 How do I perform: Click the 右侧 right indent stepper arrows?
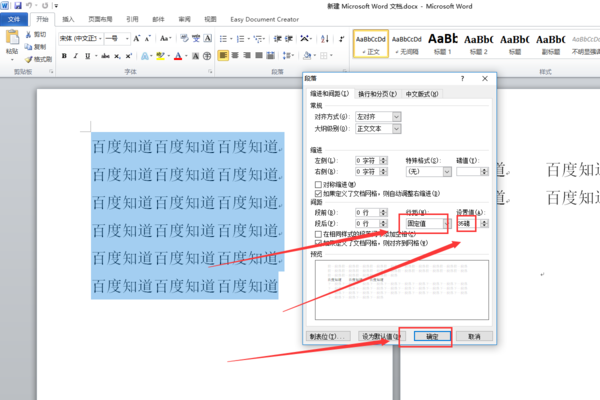[384, 171]
